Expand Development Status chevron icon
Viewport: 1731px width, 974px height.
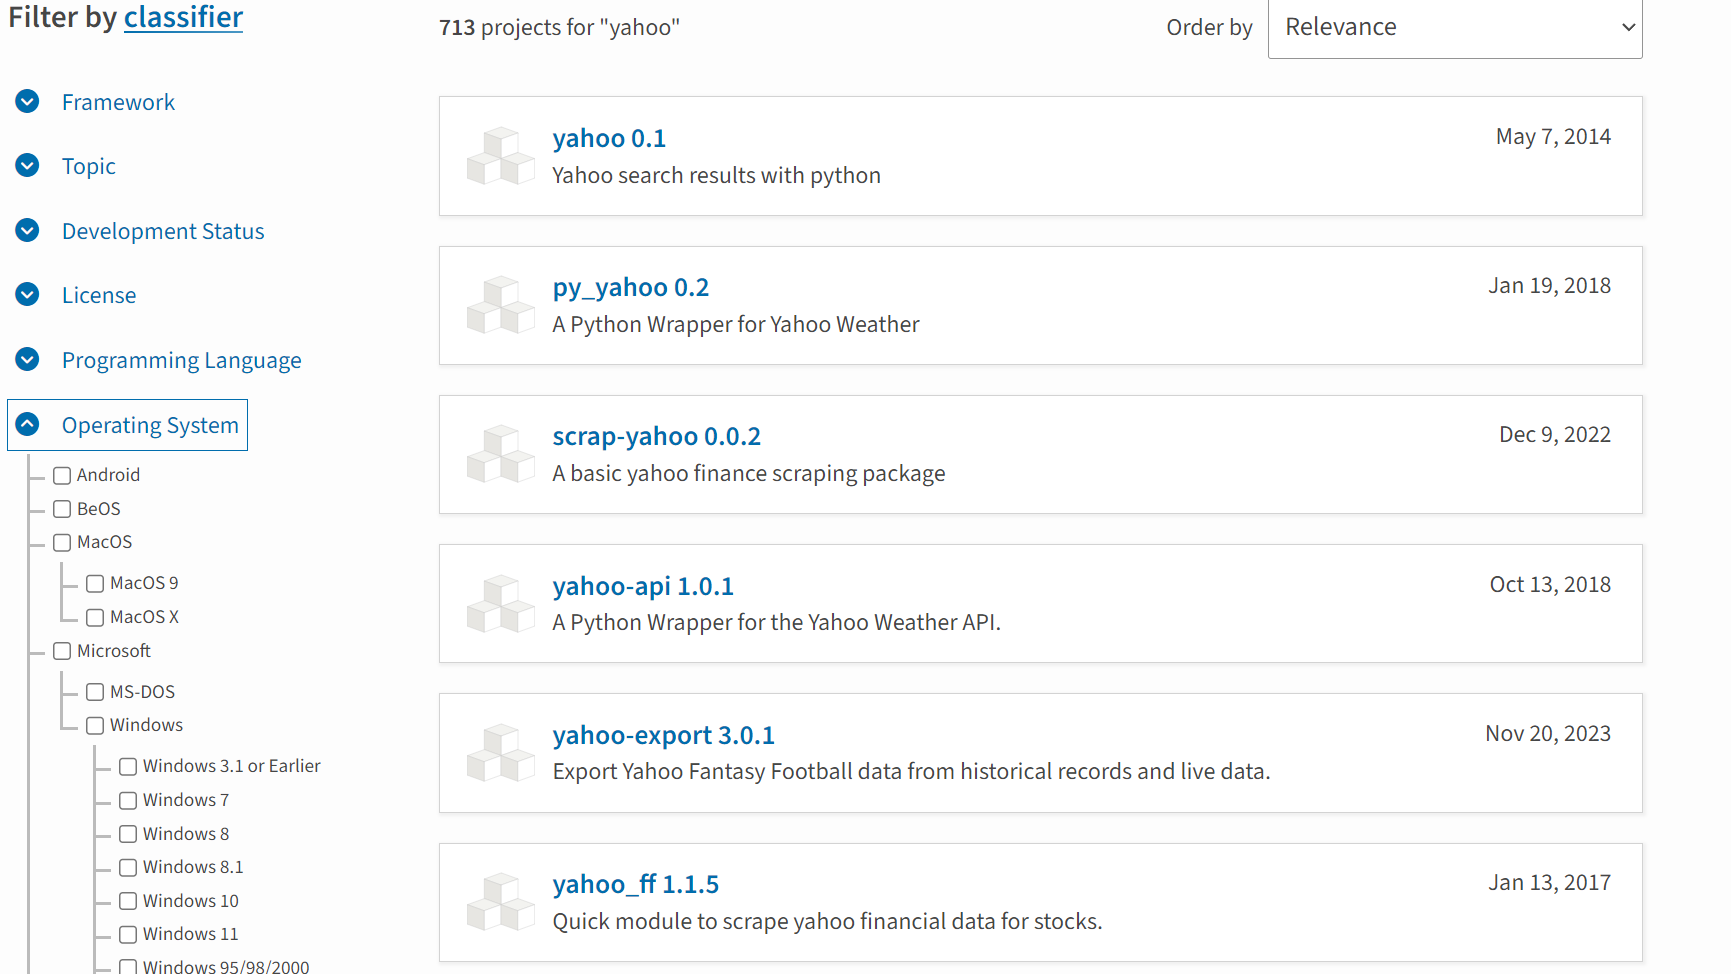tap(28, 230)
